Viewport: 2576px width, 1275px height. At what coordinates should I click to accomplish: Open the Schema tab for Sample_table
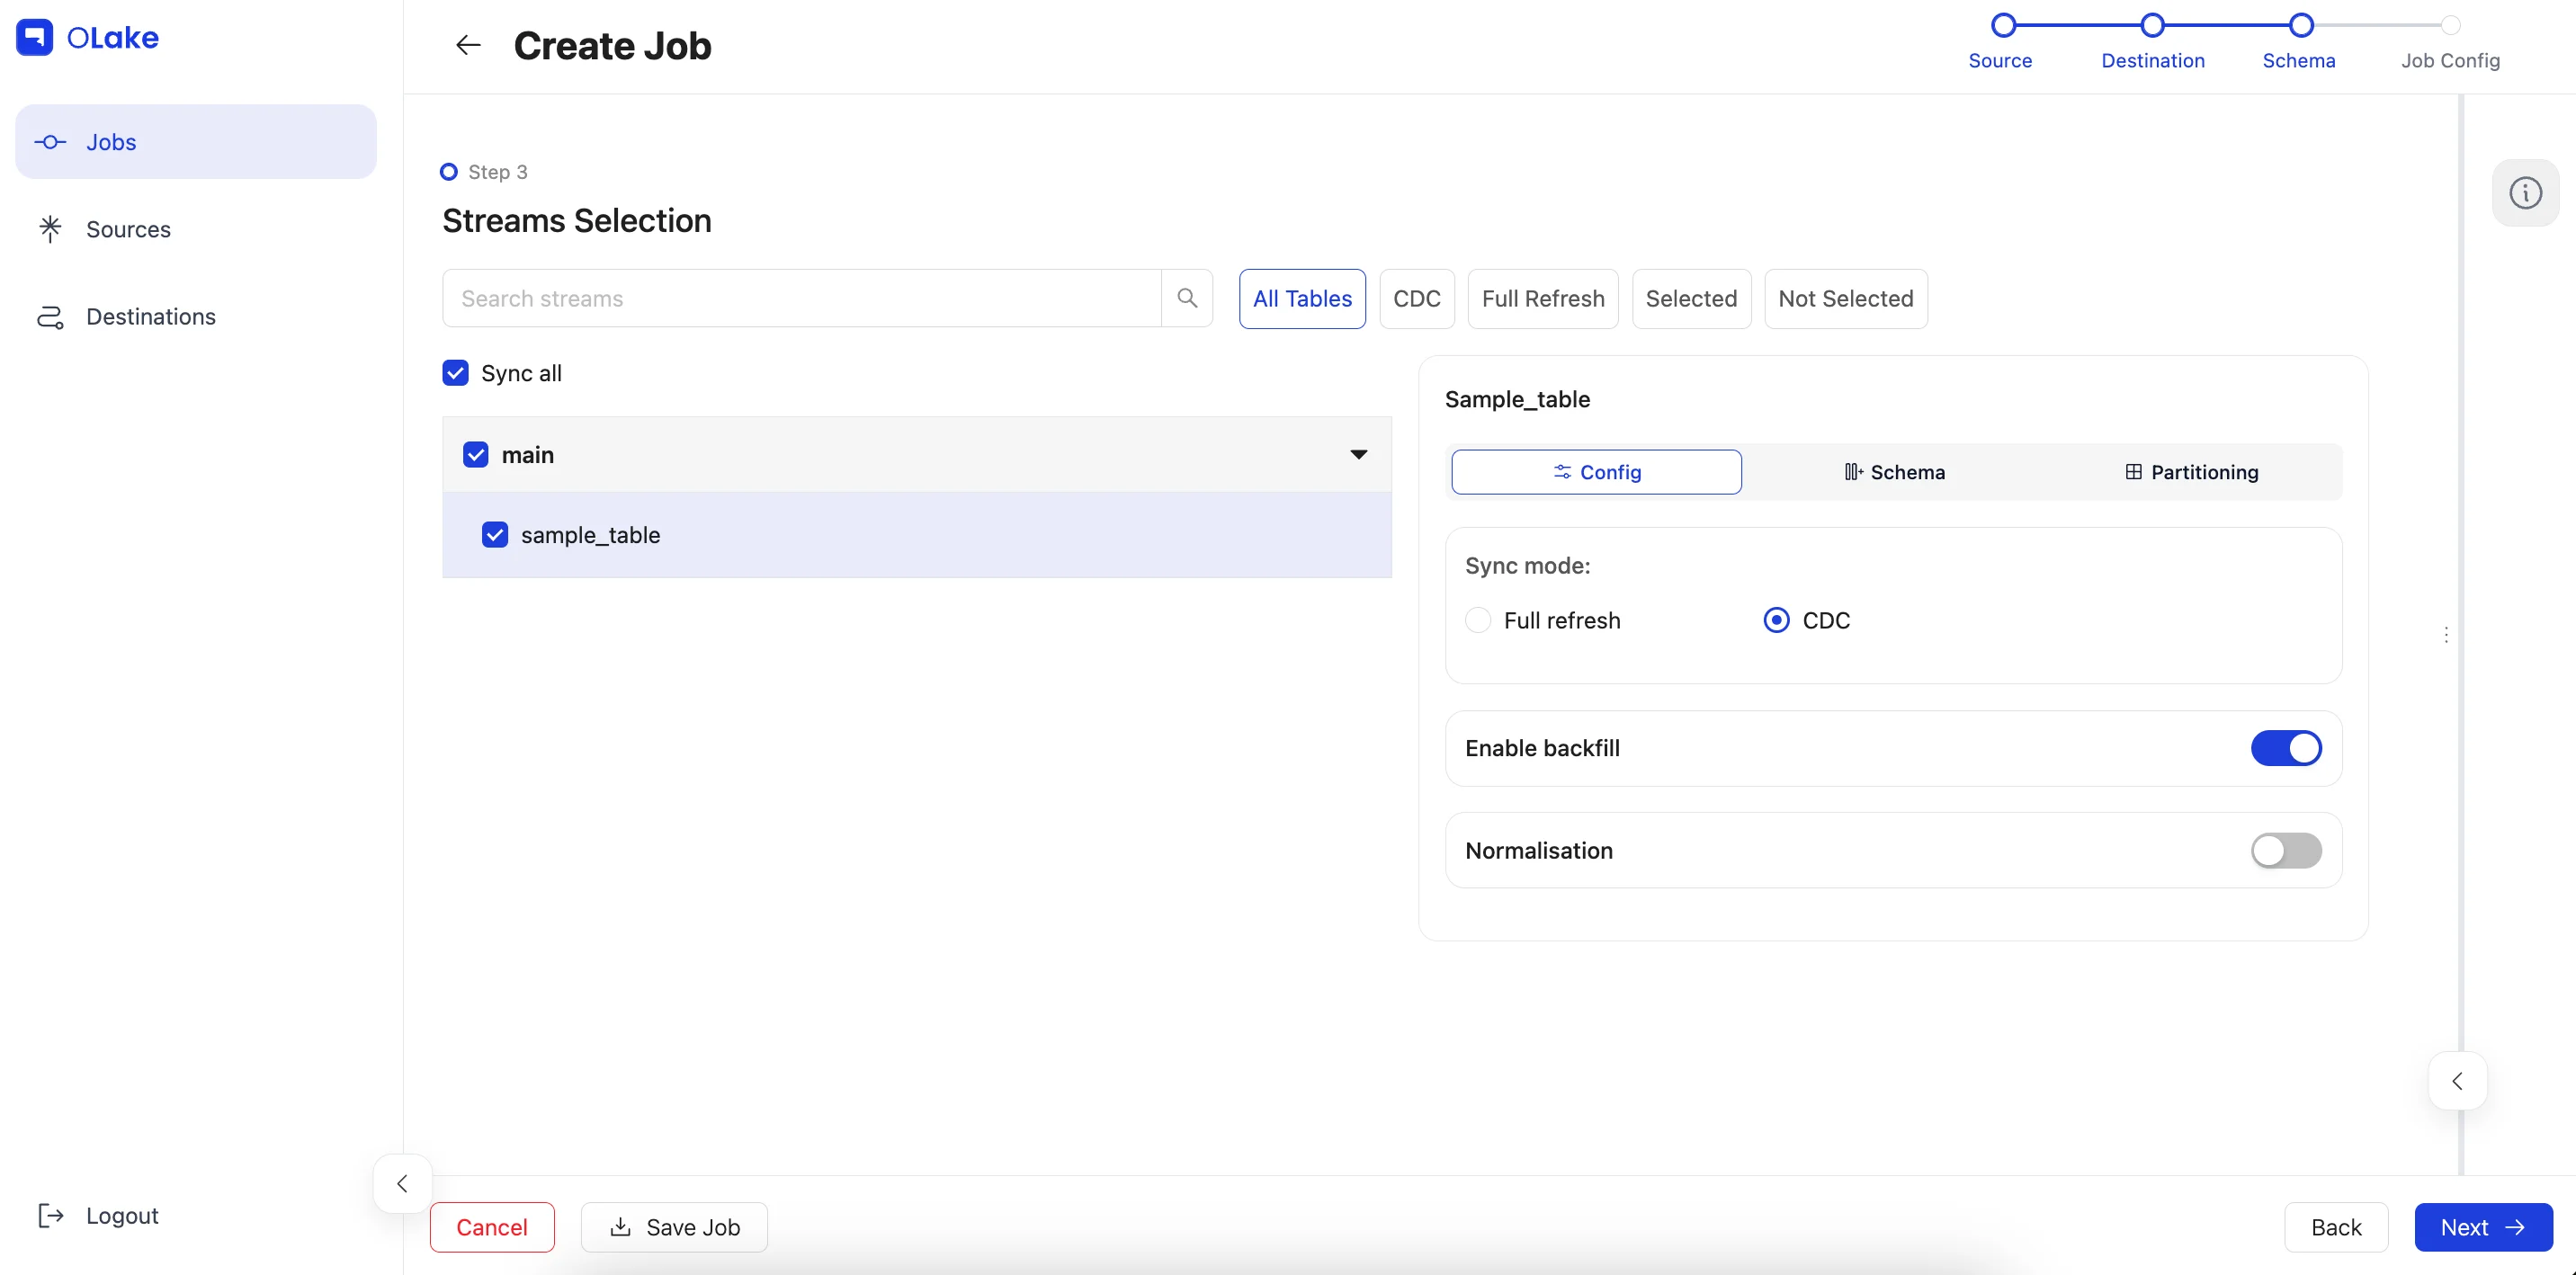[1894, 472]
